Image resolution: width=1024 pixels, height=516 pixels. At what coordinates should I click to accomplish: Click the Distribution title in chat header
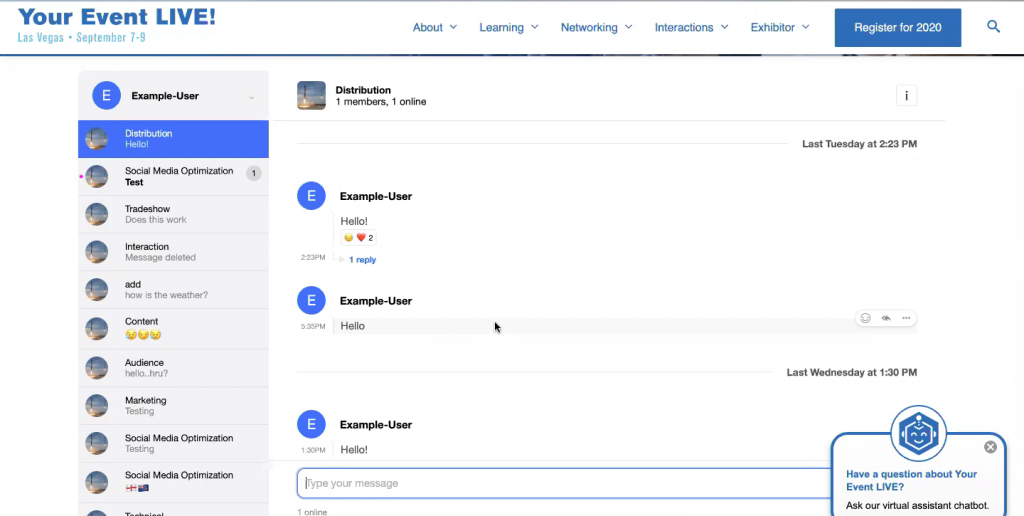tap(363, 90)
